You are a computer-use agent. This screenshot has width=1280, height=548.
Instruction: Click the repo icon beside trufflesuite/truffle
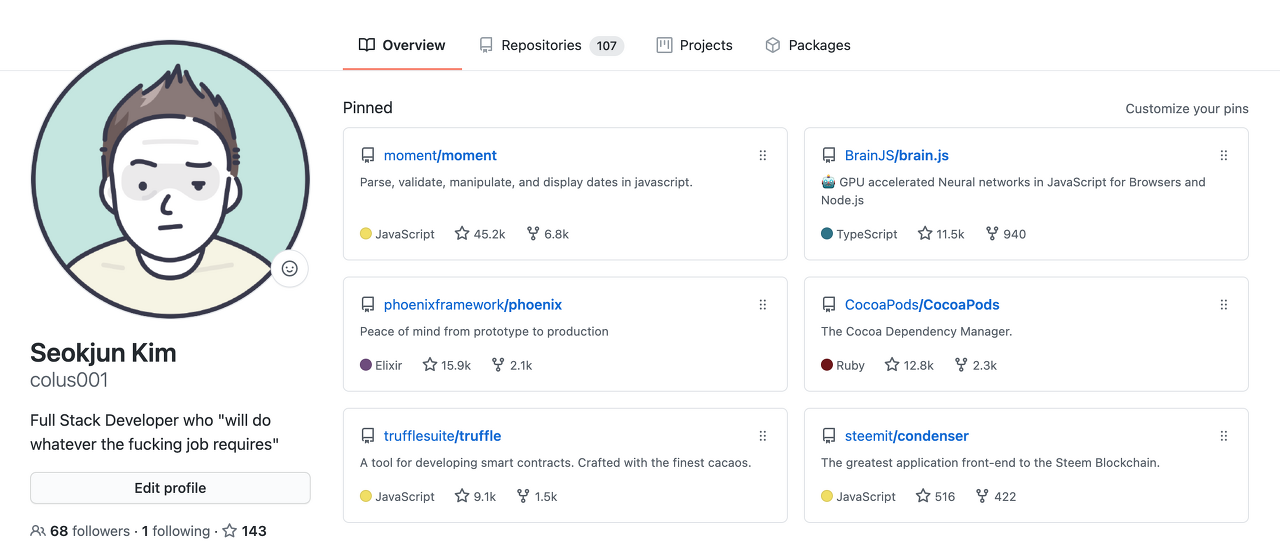pyautogui.click(x=368, y=435)
